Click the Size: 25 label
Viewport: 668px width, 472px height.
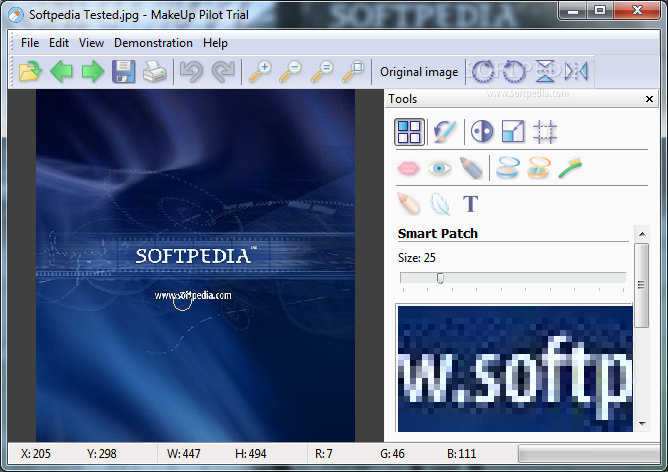[x=417, y=258]
